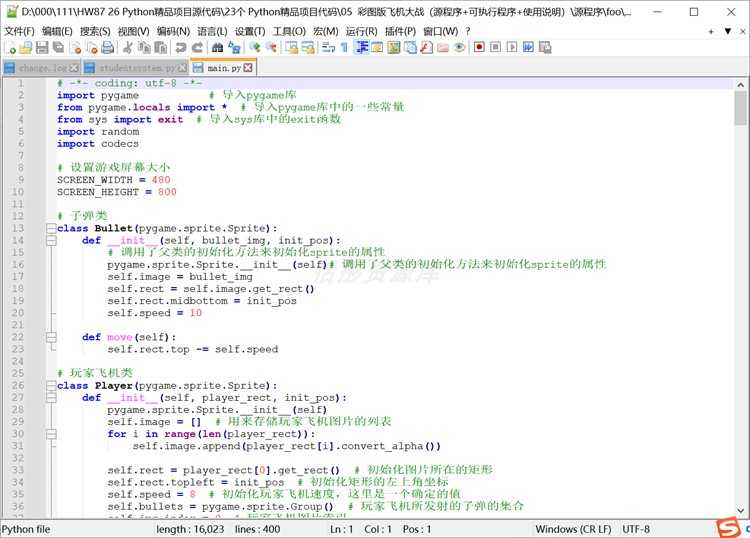Image resolution: width=750 pixels, height=538 pixels.
Task: Create a new file with the New icon
Action: [10, 47]
